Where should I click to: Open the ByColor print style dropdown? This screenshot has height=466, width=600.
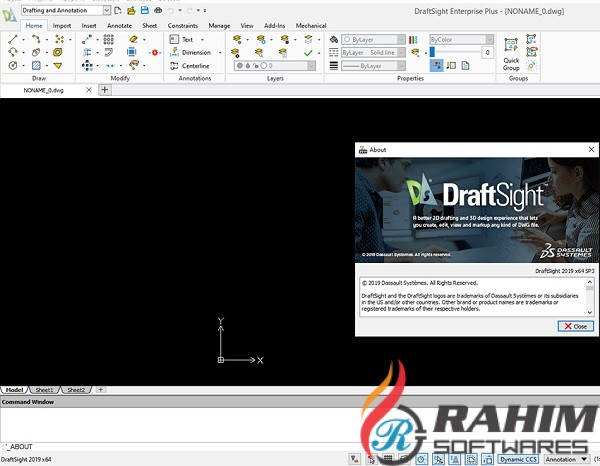(461, 39)
